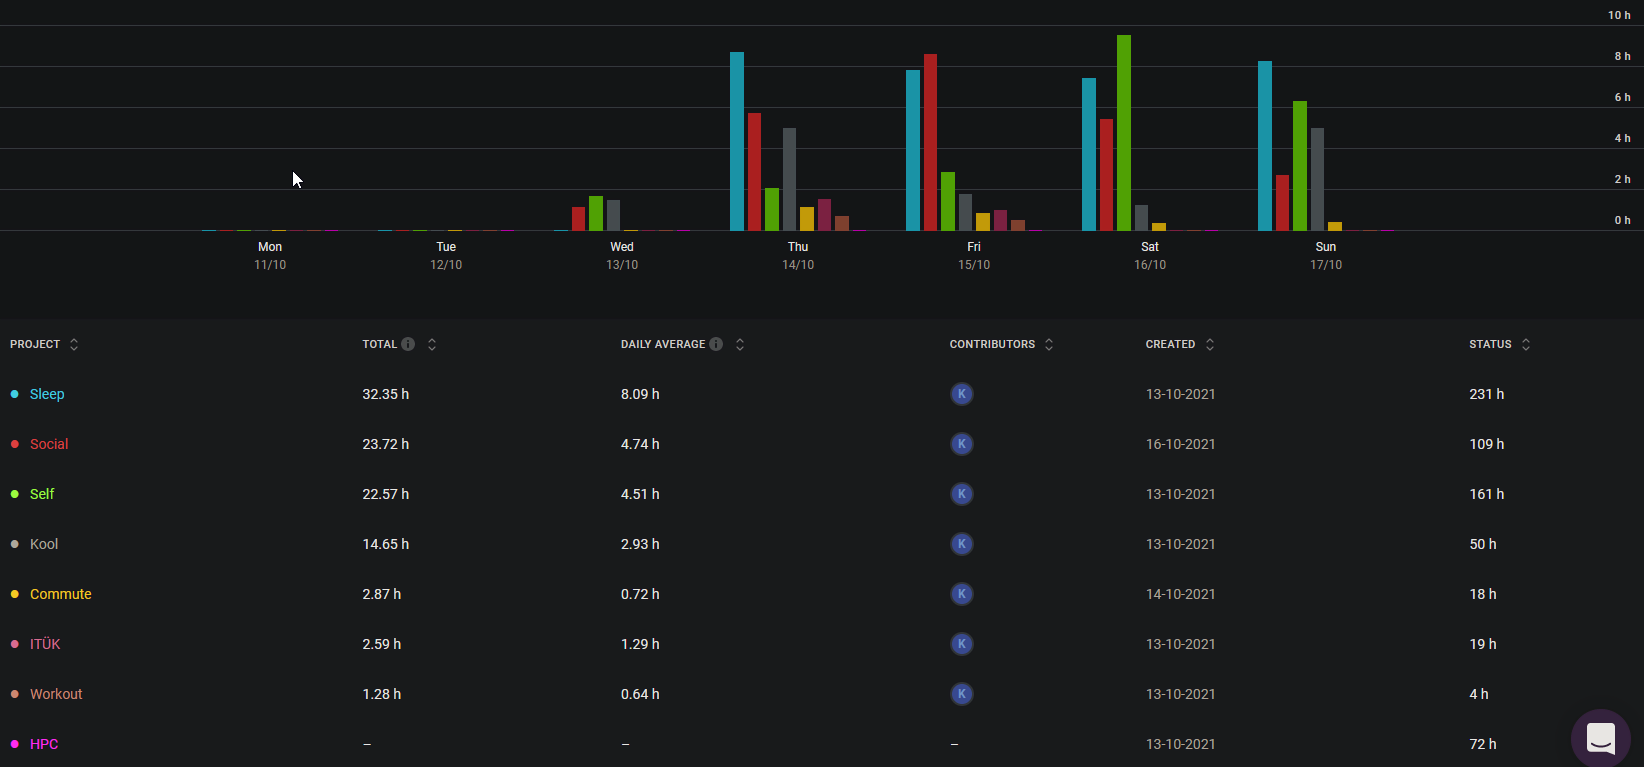This screenshot has width=1644, height=767.
Task: Click the cyan Sleep bar on Thursday
Action: (x=737, y=141)
